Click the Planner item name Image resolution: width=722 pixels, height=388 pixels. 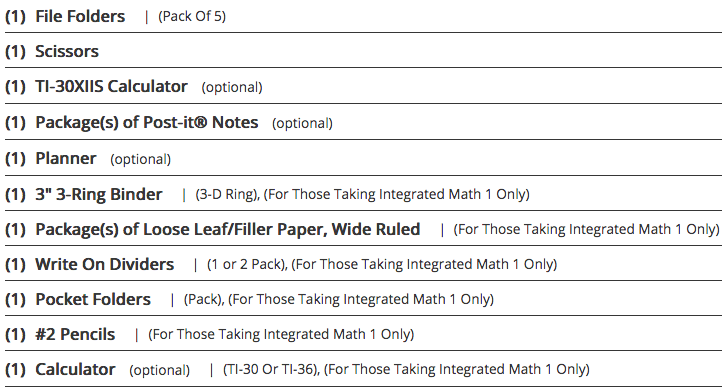pos(66,158)
